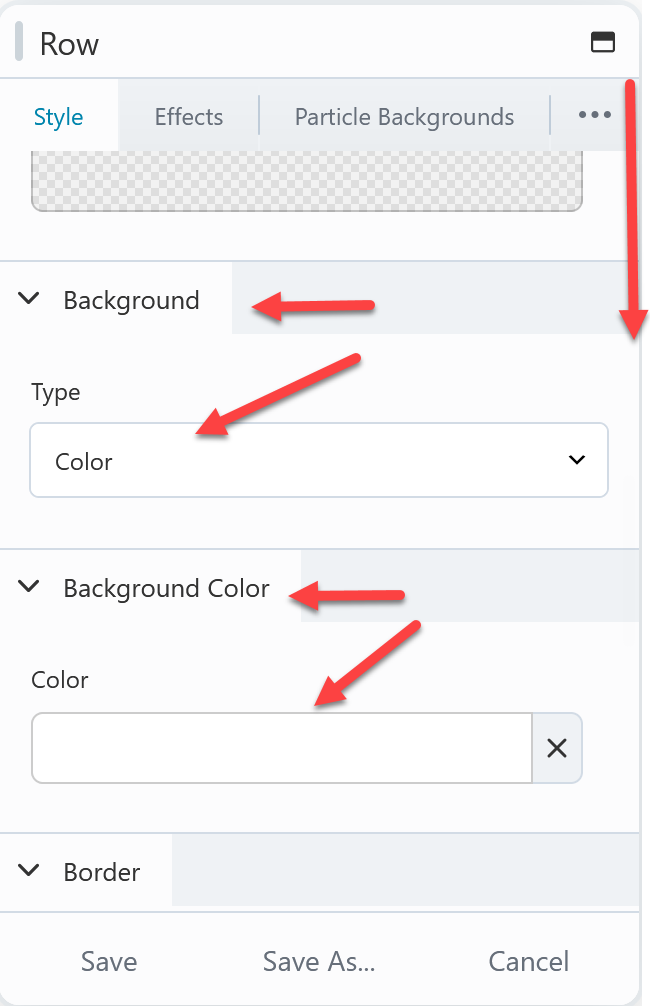
Task: Switch to the Effects tab
Action: click(189, 117)
